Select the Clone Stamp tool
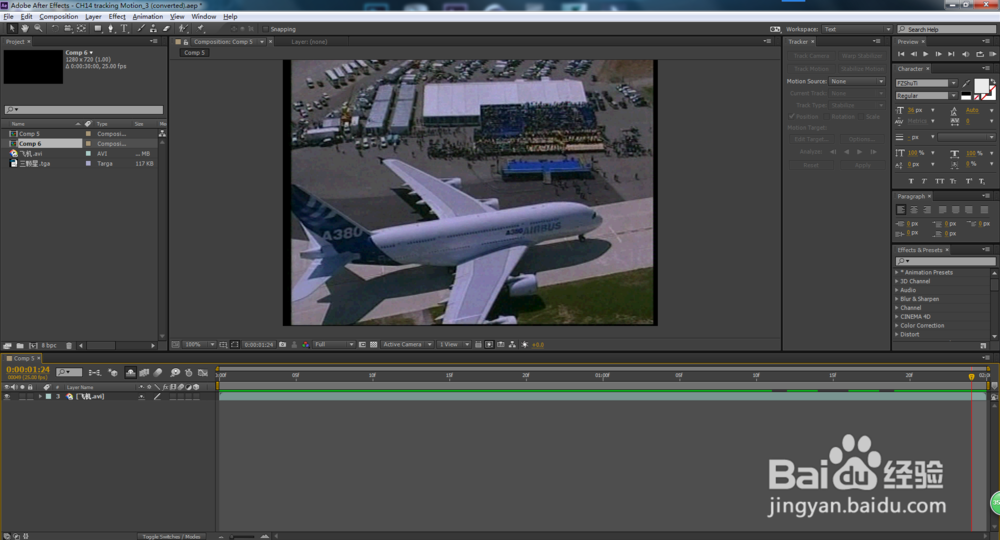Image resolution: width=1000 pixels, height=540 pixels. [153, 29]
